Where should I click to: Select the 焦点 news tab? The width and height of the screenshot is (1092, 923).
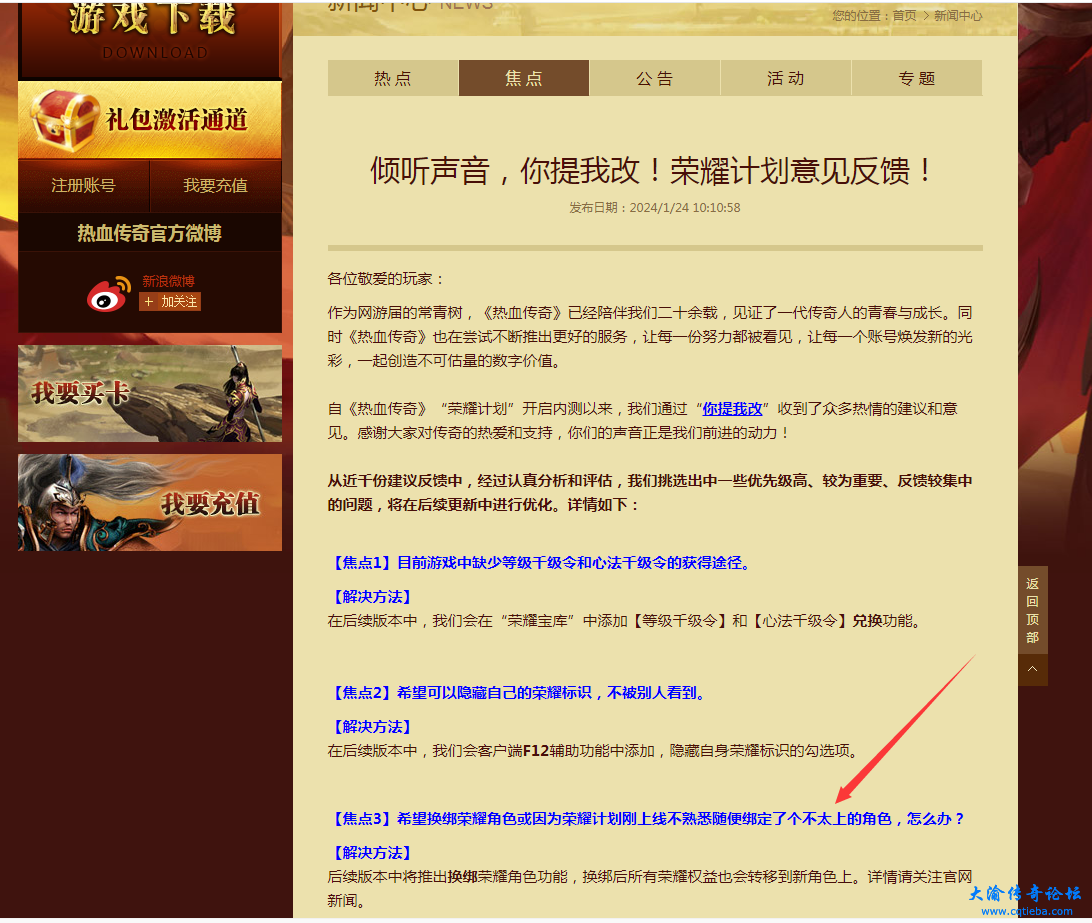(x=524, y=78)
